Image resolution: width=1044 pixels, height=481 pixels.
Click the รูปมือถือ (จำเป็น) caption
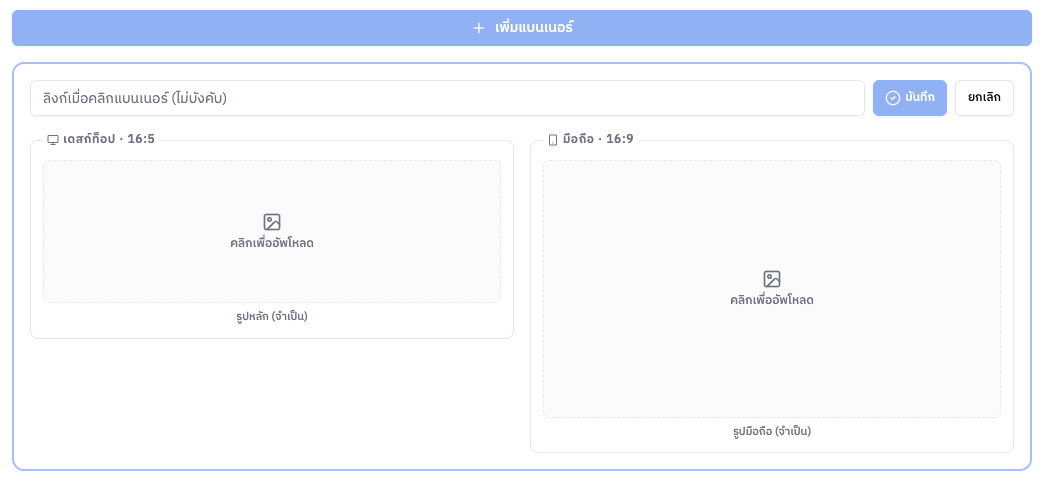click(x=772, y=432)
